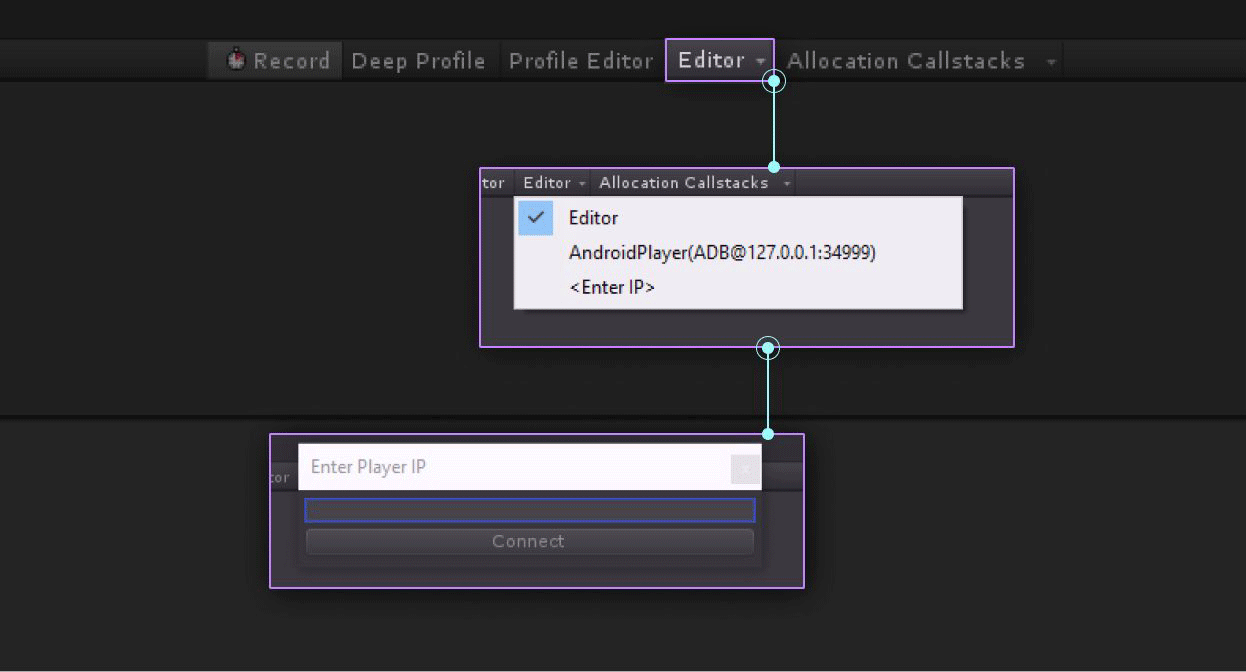Enable Allocation Callstacks in the top toolbar

(x=905, y=61)
